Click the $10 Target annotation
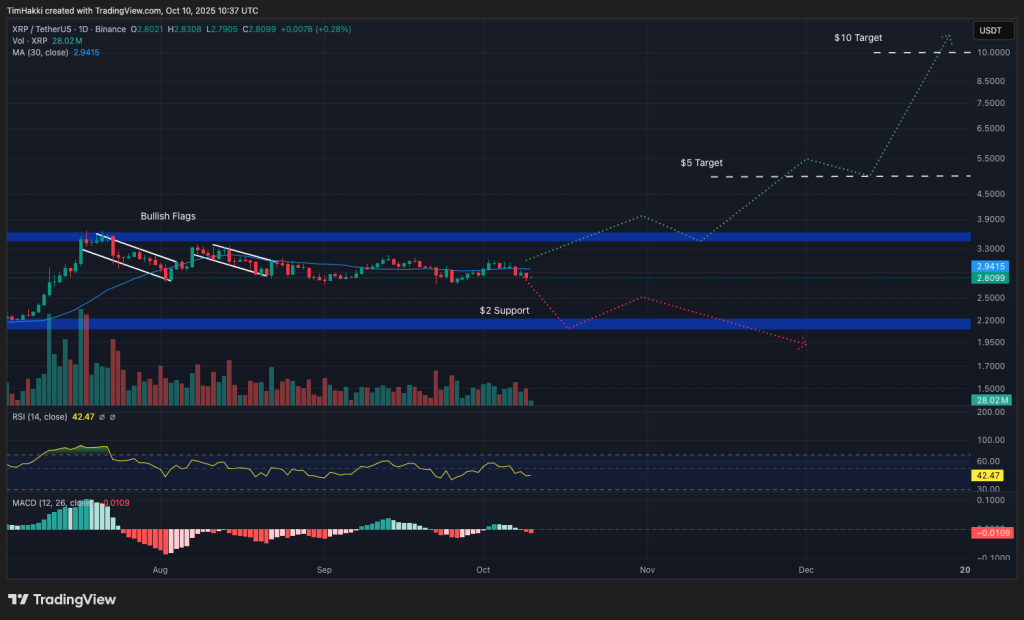This screenshot has width=1024, height=620. tap(859, 37)
